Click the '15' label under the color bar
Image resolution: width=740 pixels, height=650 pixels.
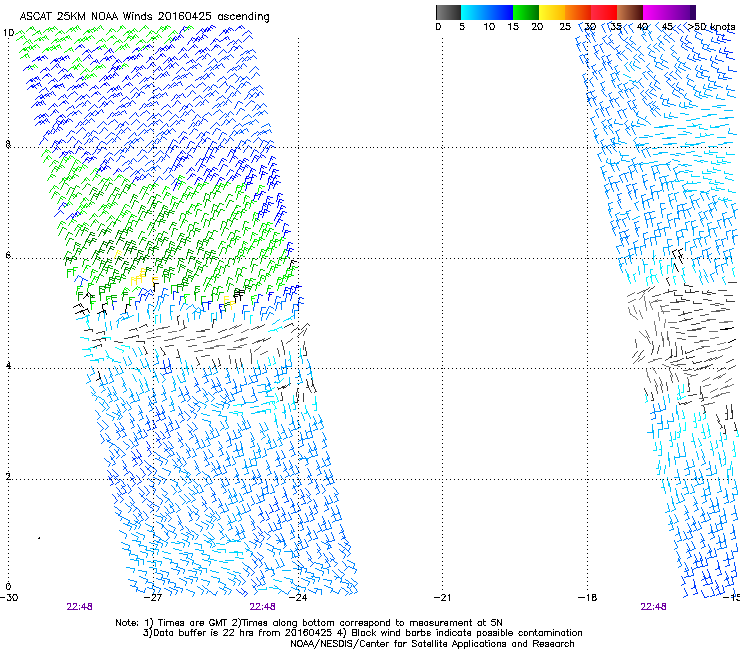(513, 26)
